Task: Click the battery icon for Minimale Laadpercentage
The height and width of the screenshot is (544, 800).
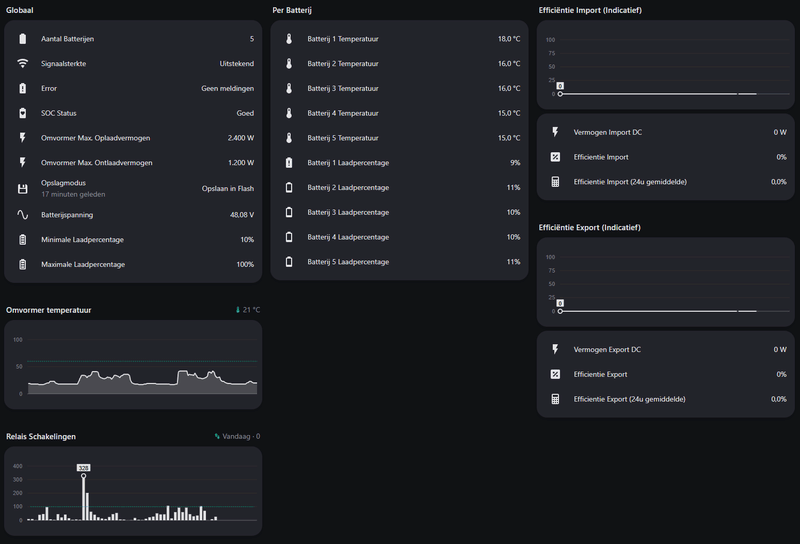Action: coord(22,239)
